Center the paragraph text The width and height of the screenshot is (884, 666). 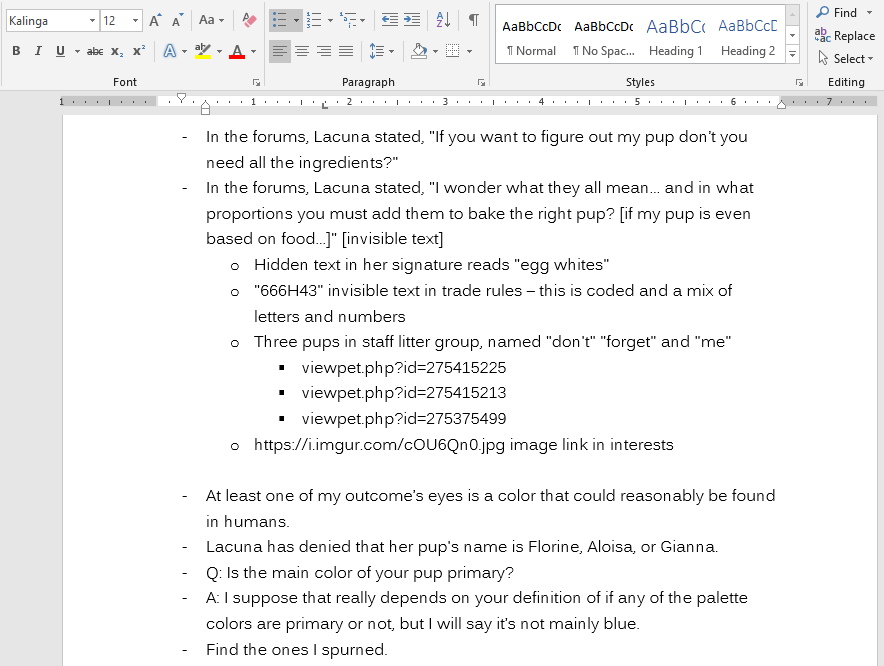click(302, 51)
